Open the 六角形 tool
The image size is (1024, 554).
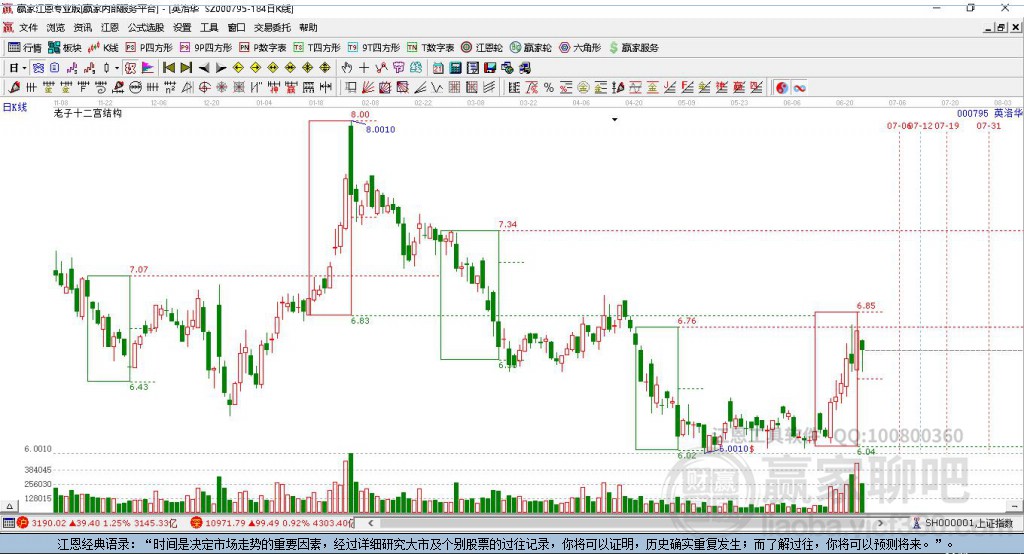click(x=580, y=48)
